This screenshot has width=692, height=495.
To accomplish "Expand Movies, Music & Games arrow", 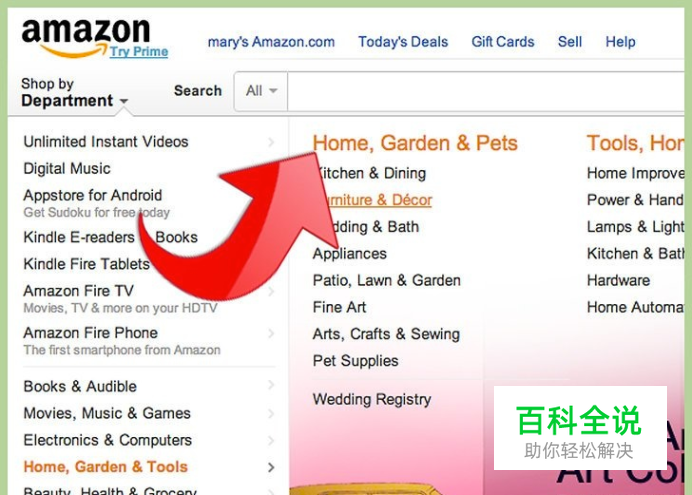I will click(271, 414).
